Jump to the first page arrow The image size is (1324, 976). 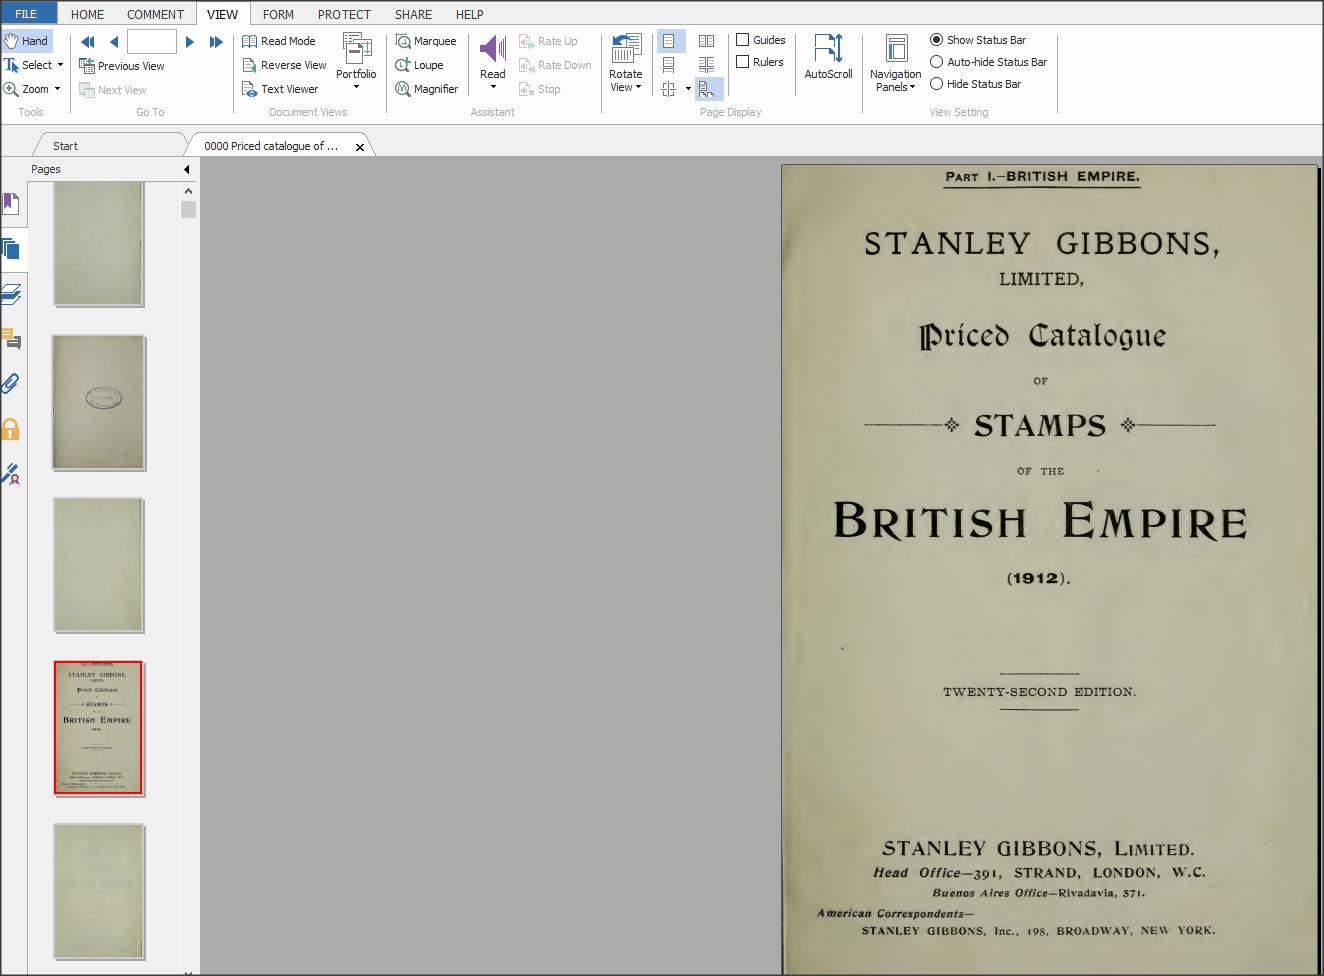pyautogui.click(x=88, y=42)
